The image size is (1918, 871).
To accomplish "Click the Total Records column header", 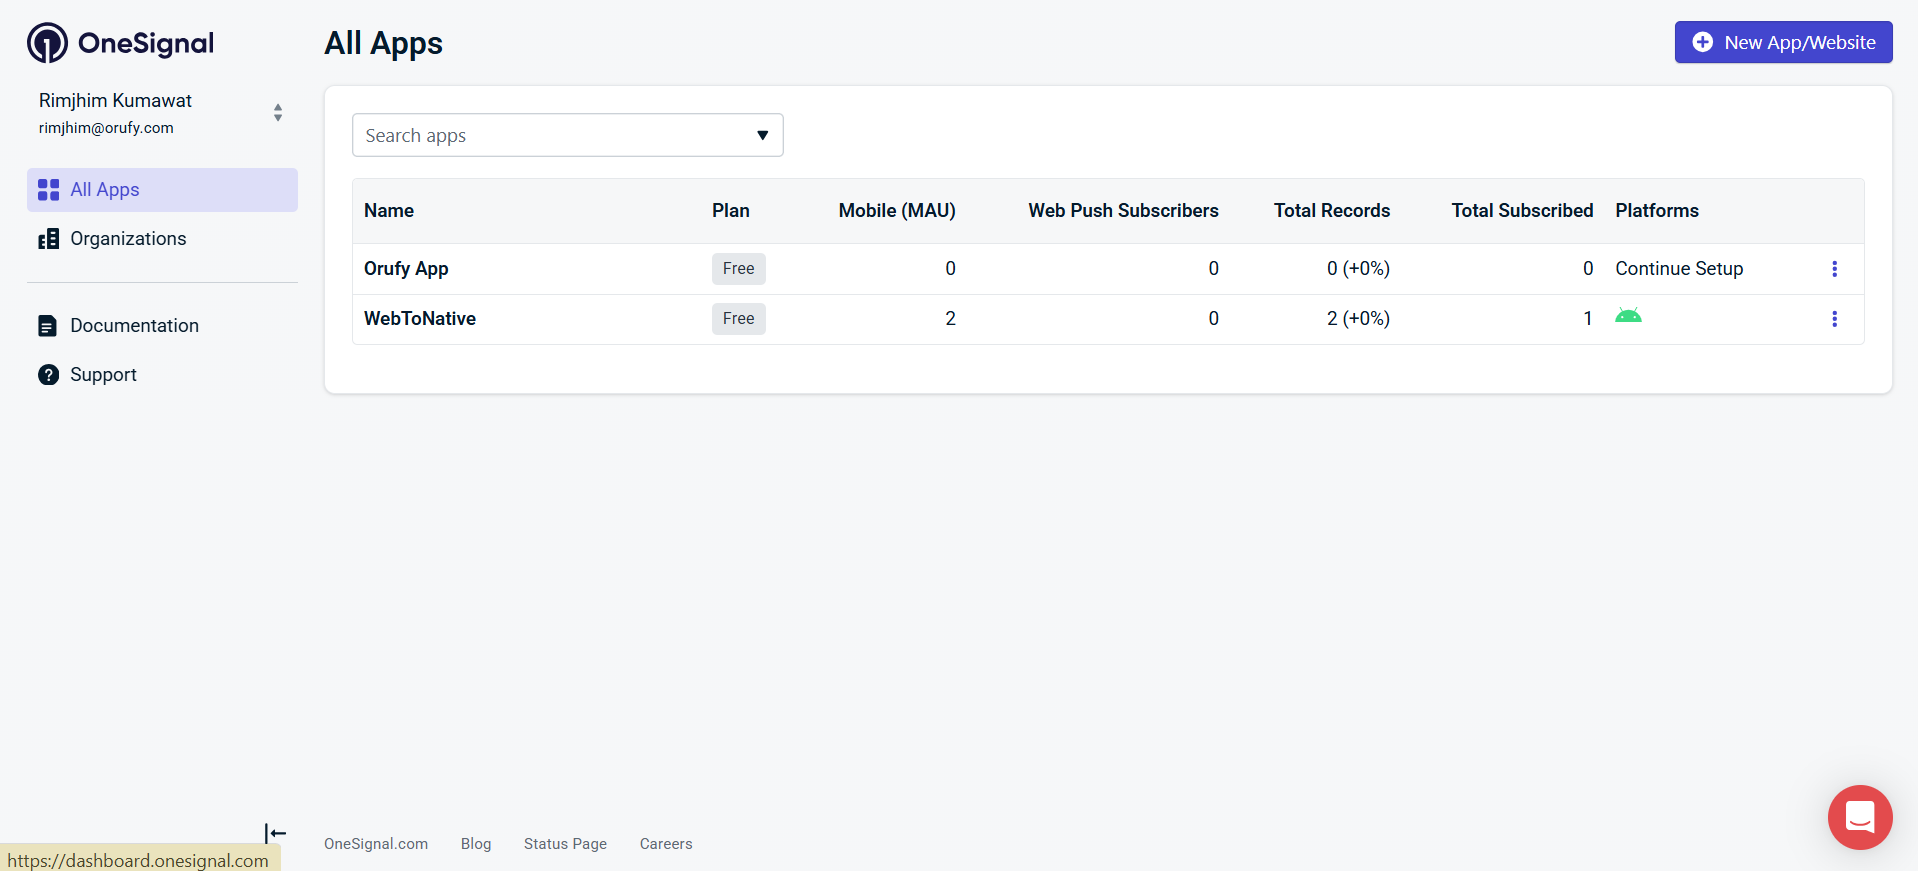I will (1332, 211).
